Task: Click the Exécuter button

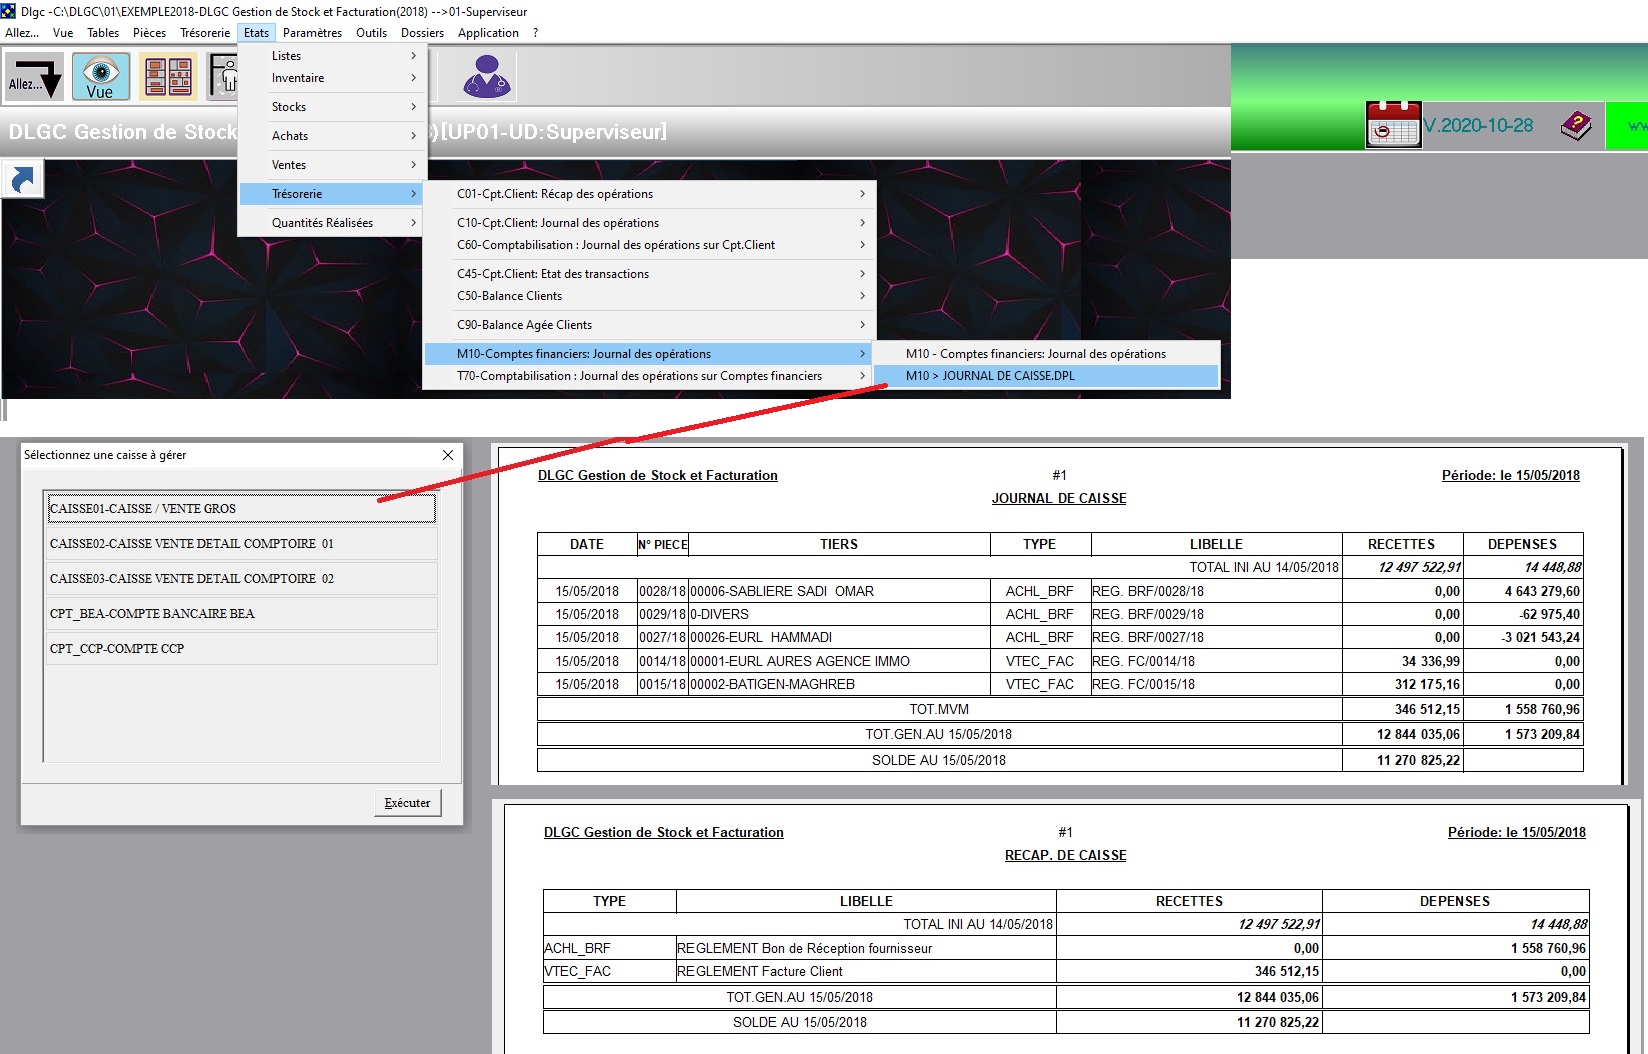Action: (x=408, y=803)
